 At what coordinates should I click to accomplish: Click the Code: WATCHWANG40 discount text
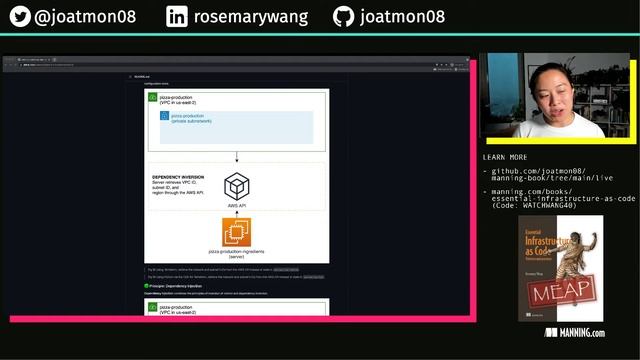534,206
